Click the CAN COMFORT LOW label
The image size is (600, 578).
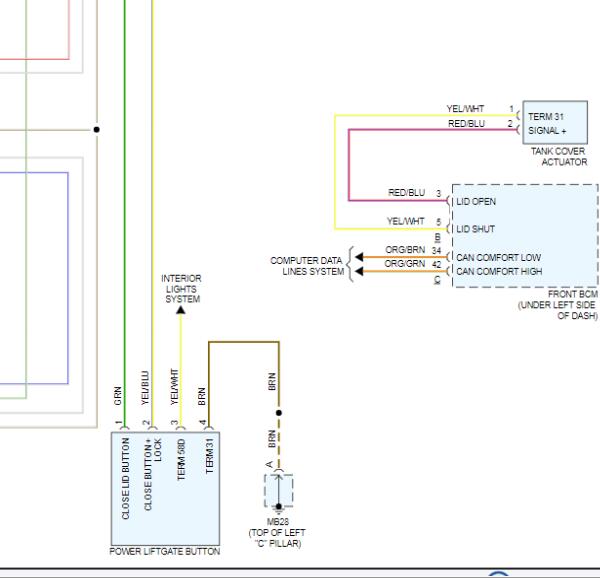tap(499, 257)
